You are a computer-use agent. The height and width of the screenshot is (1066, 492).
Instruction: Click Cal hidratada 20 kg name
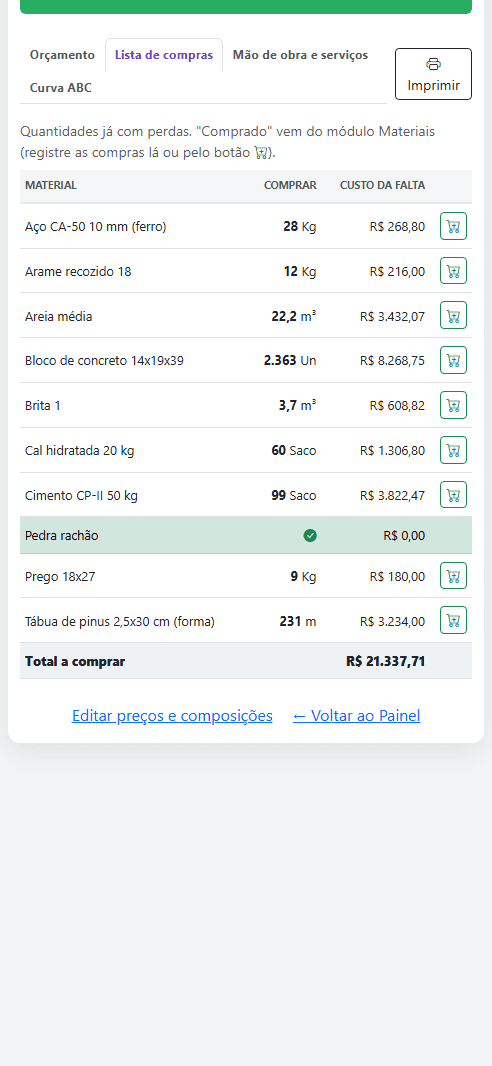tap(80, 451)
